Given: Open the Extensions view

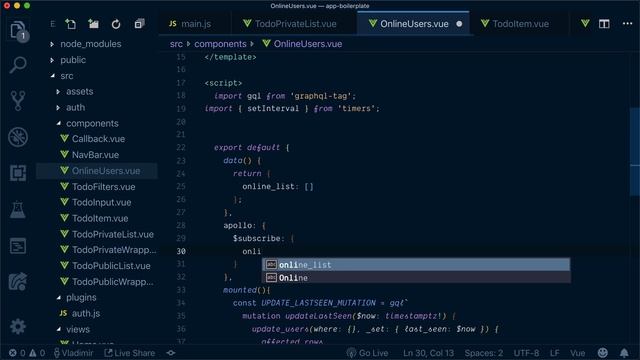Looking at the screenshot, I should [18, 173].
